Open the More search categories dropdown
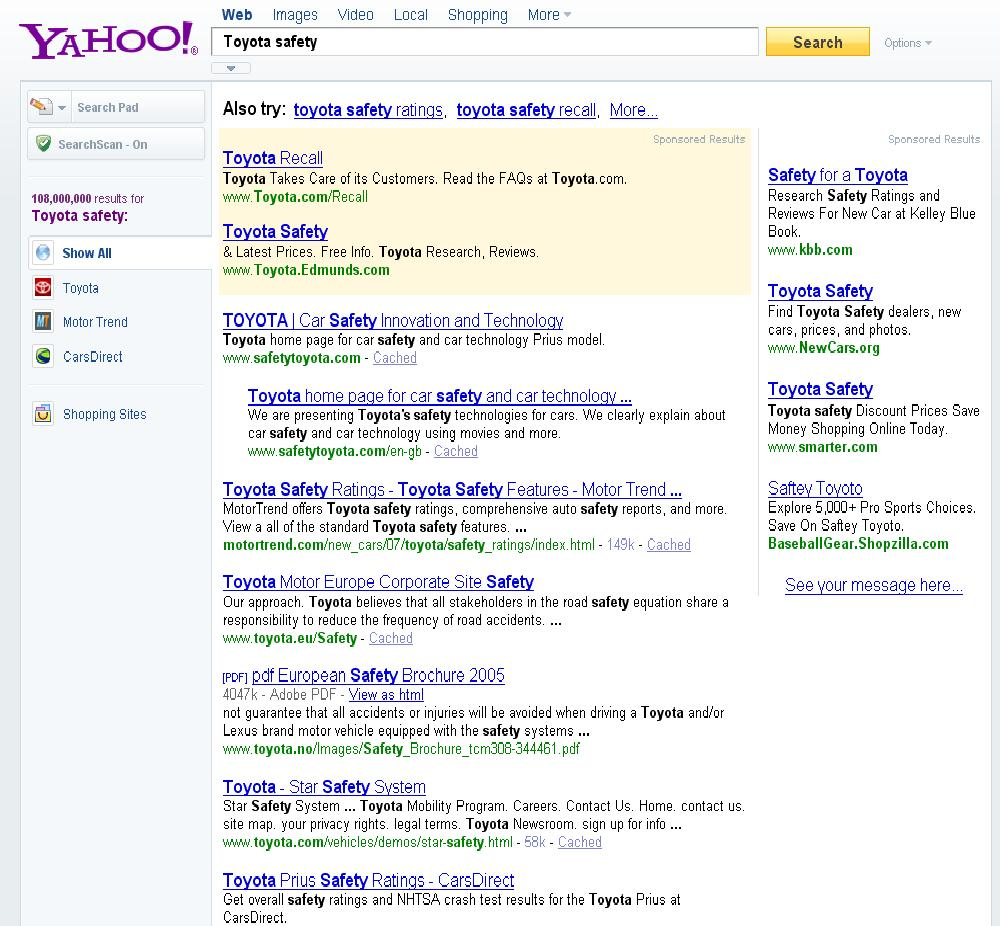1000x926 pixels. click(x=549, y=15)
